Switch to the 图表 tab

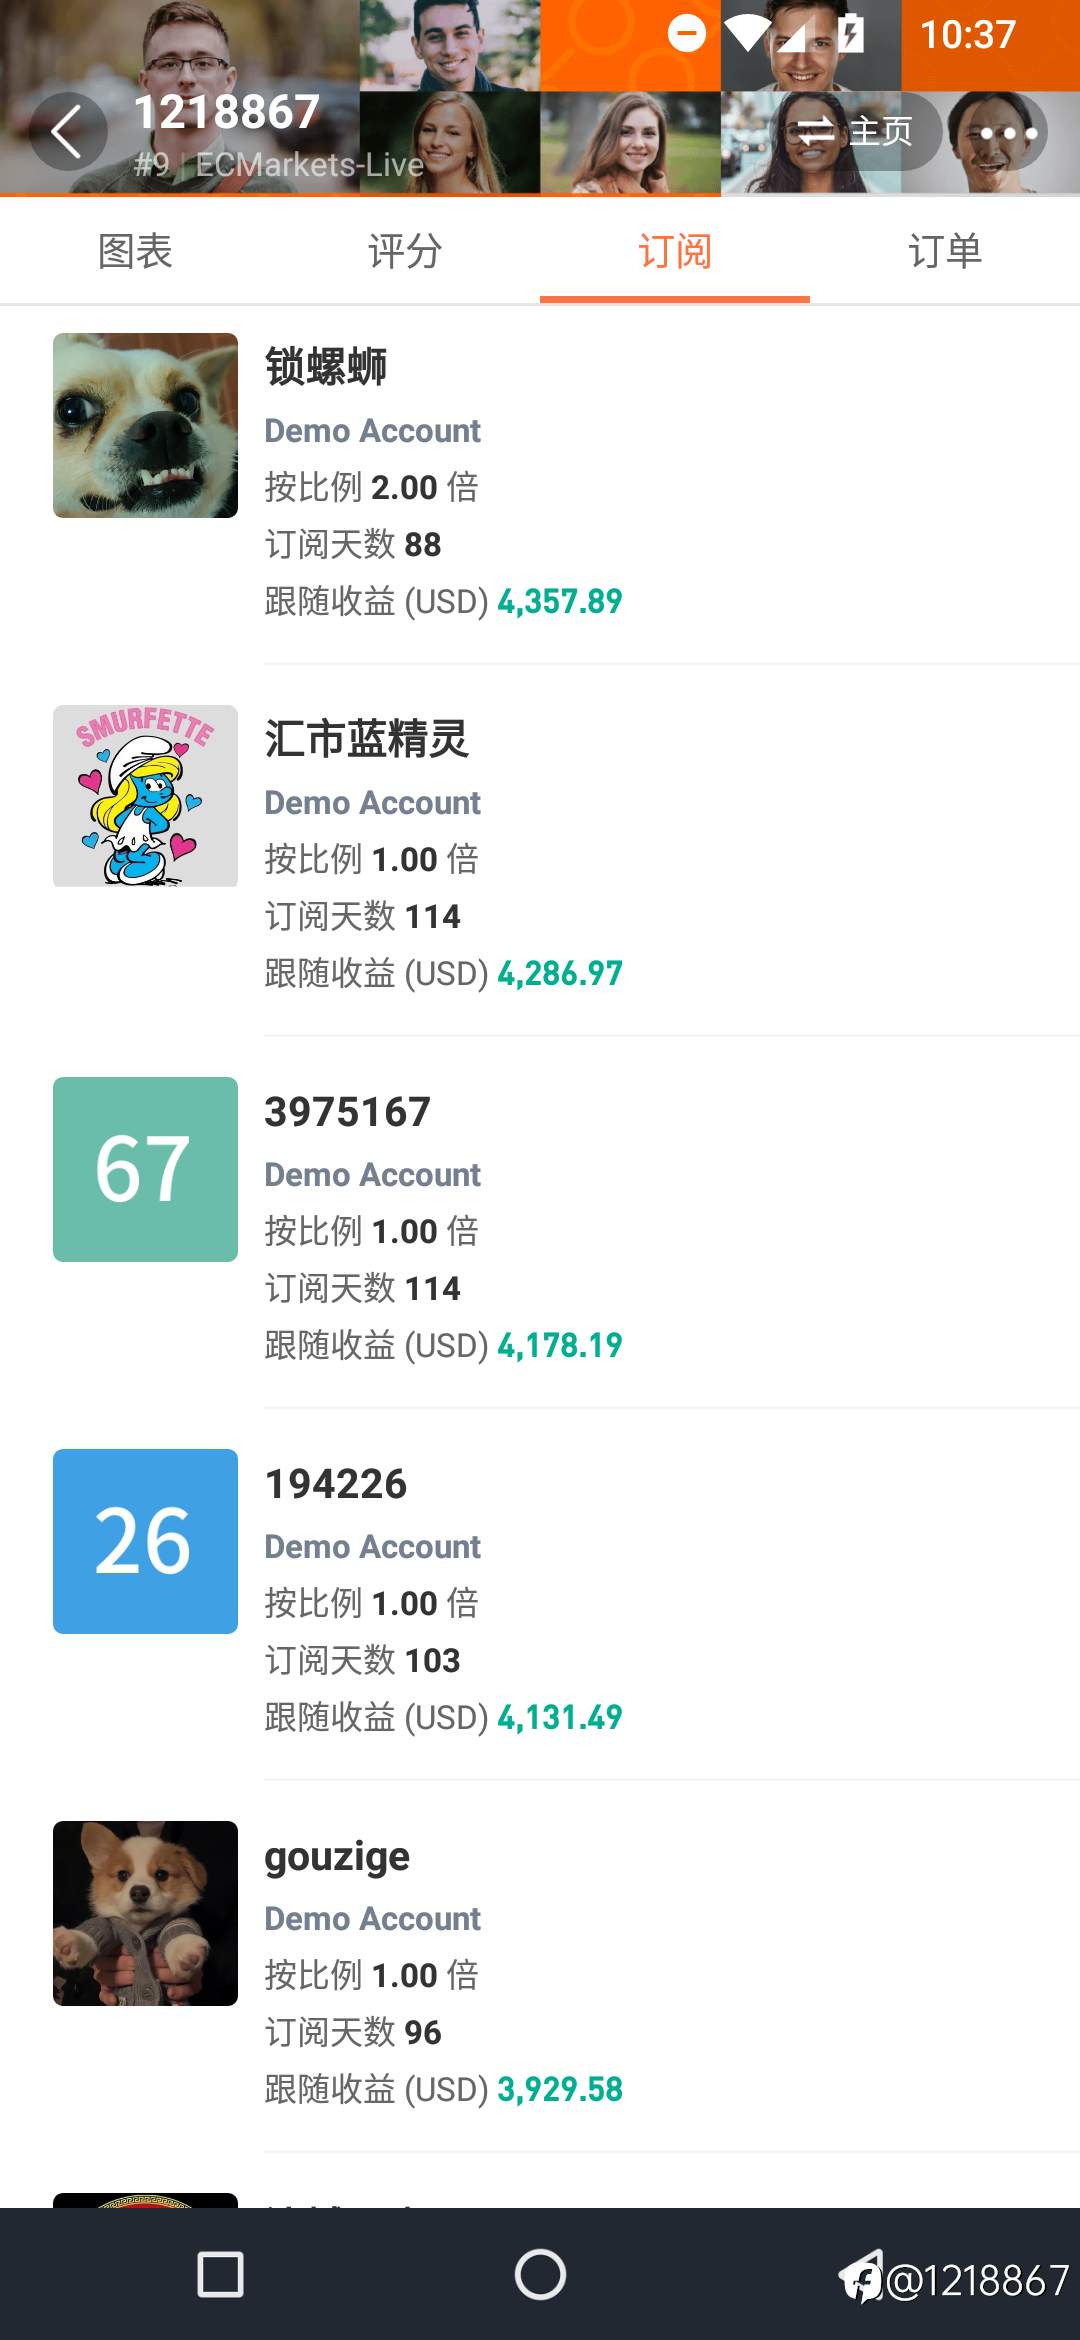tap(135, 251)
